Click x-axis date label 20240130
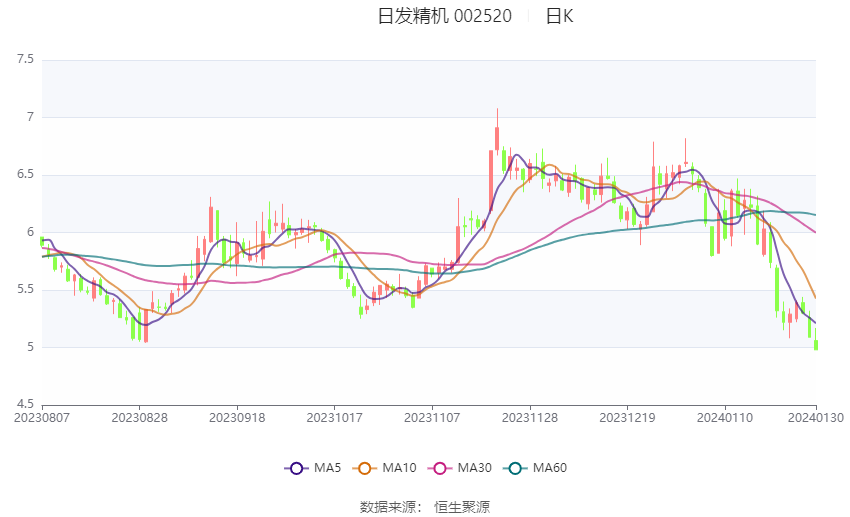The width and height of the screenshot is (850, 517). pyautogui.click(x=816, y=418)
